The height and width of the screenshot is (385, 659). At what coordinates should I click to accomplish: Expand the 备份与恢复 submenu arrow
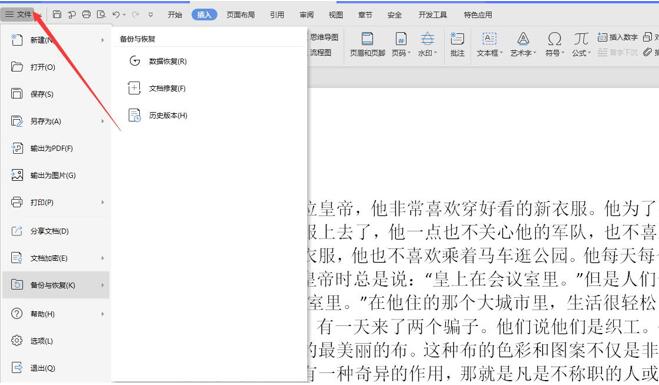click(x=102, y=285)
